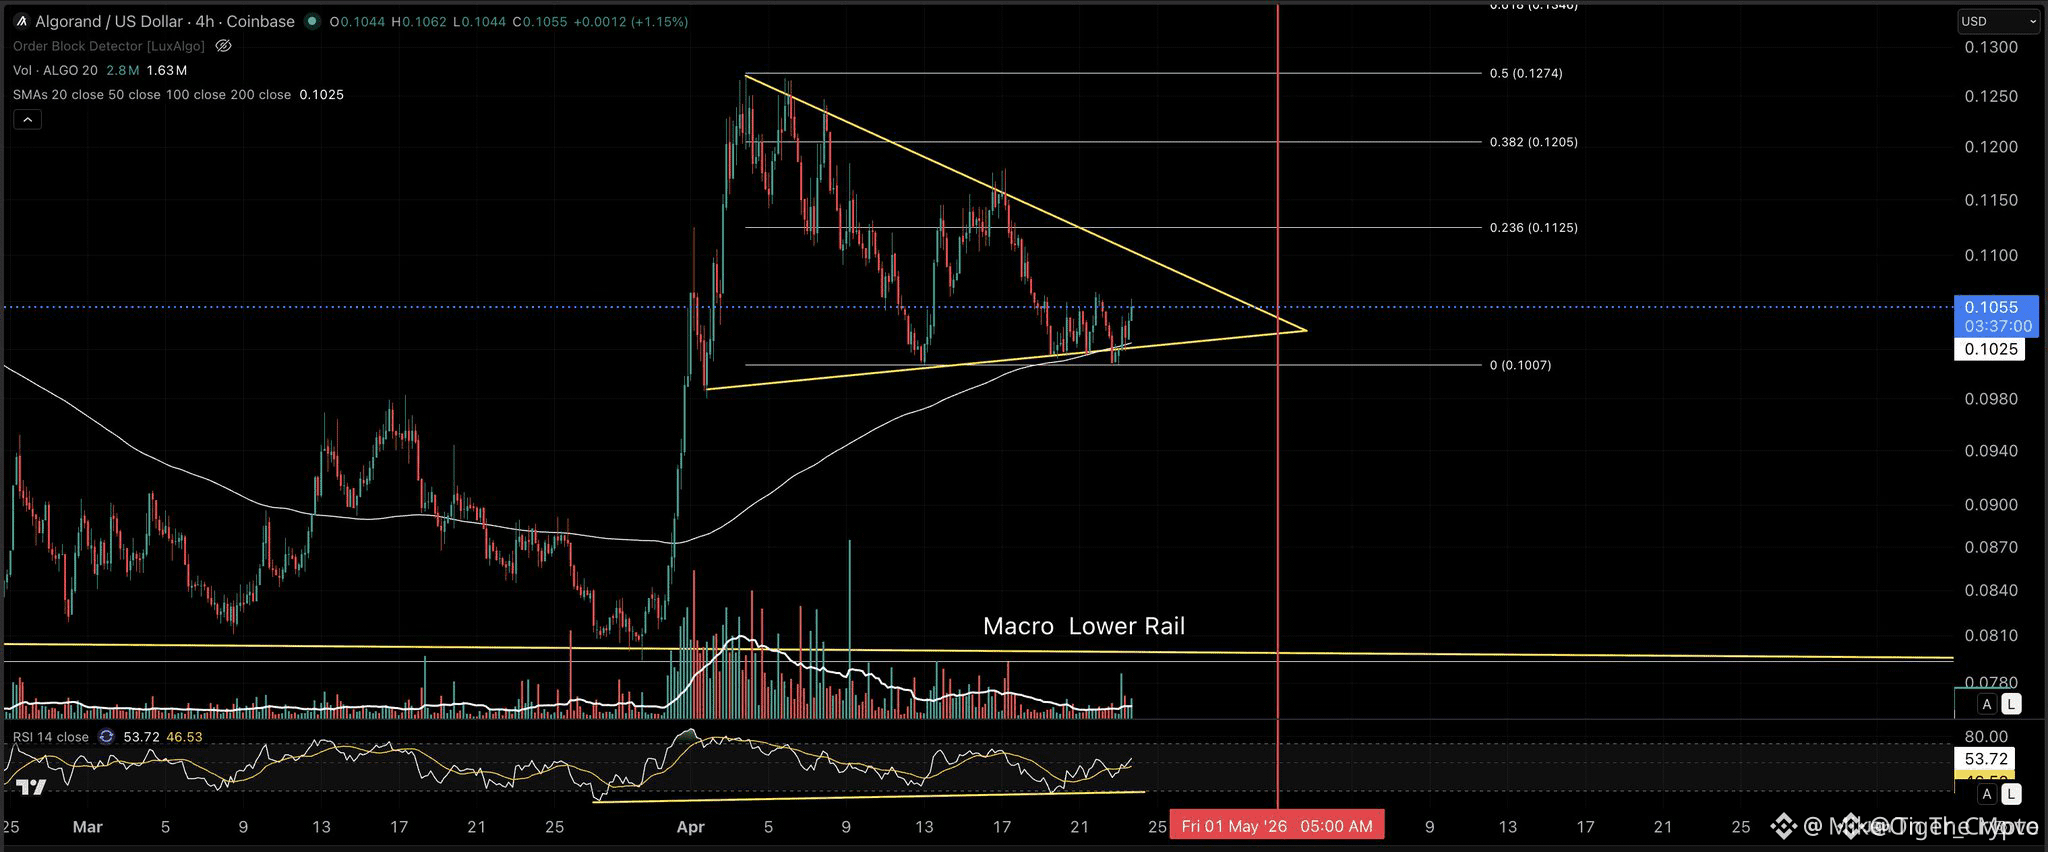Select the Order Block Detector [LuxAlgo] legend label

(x=109, y=46)
